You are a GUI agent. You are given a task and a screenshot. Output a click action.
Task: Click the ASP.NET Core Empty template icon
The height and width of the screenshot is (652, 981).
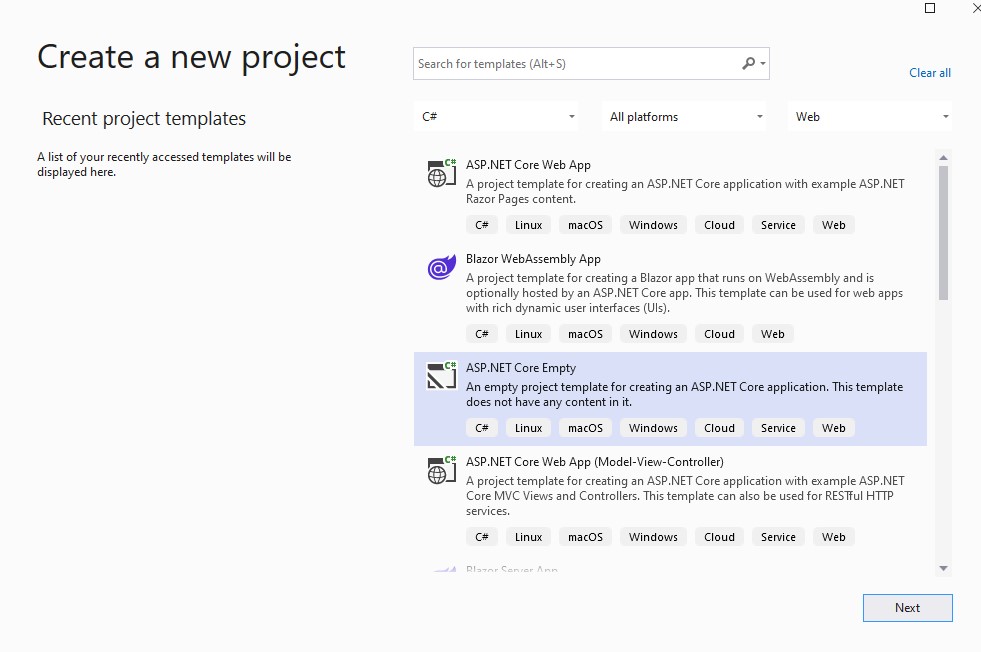(x=442, y=376)
